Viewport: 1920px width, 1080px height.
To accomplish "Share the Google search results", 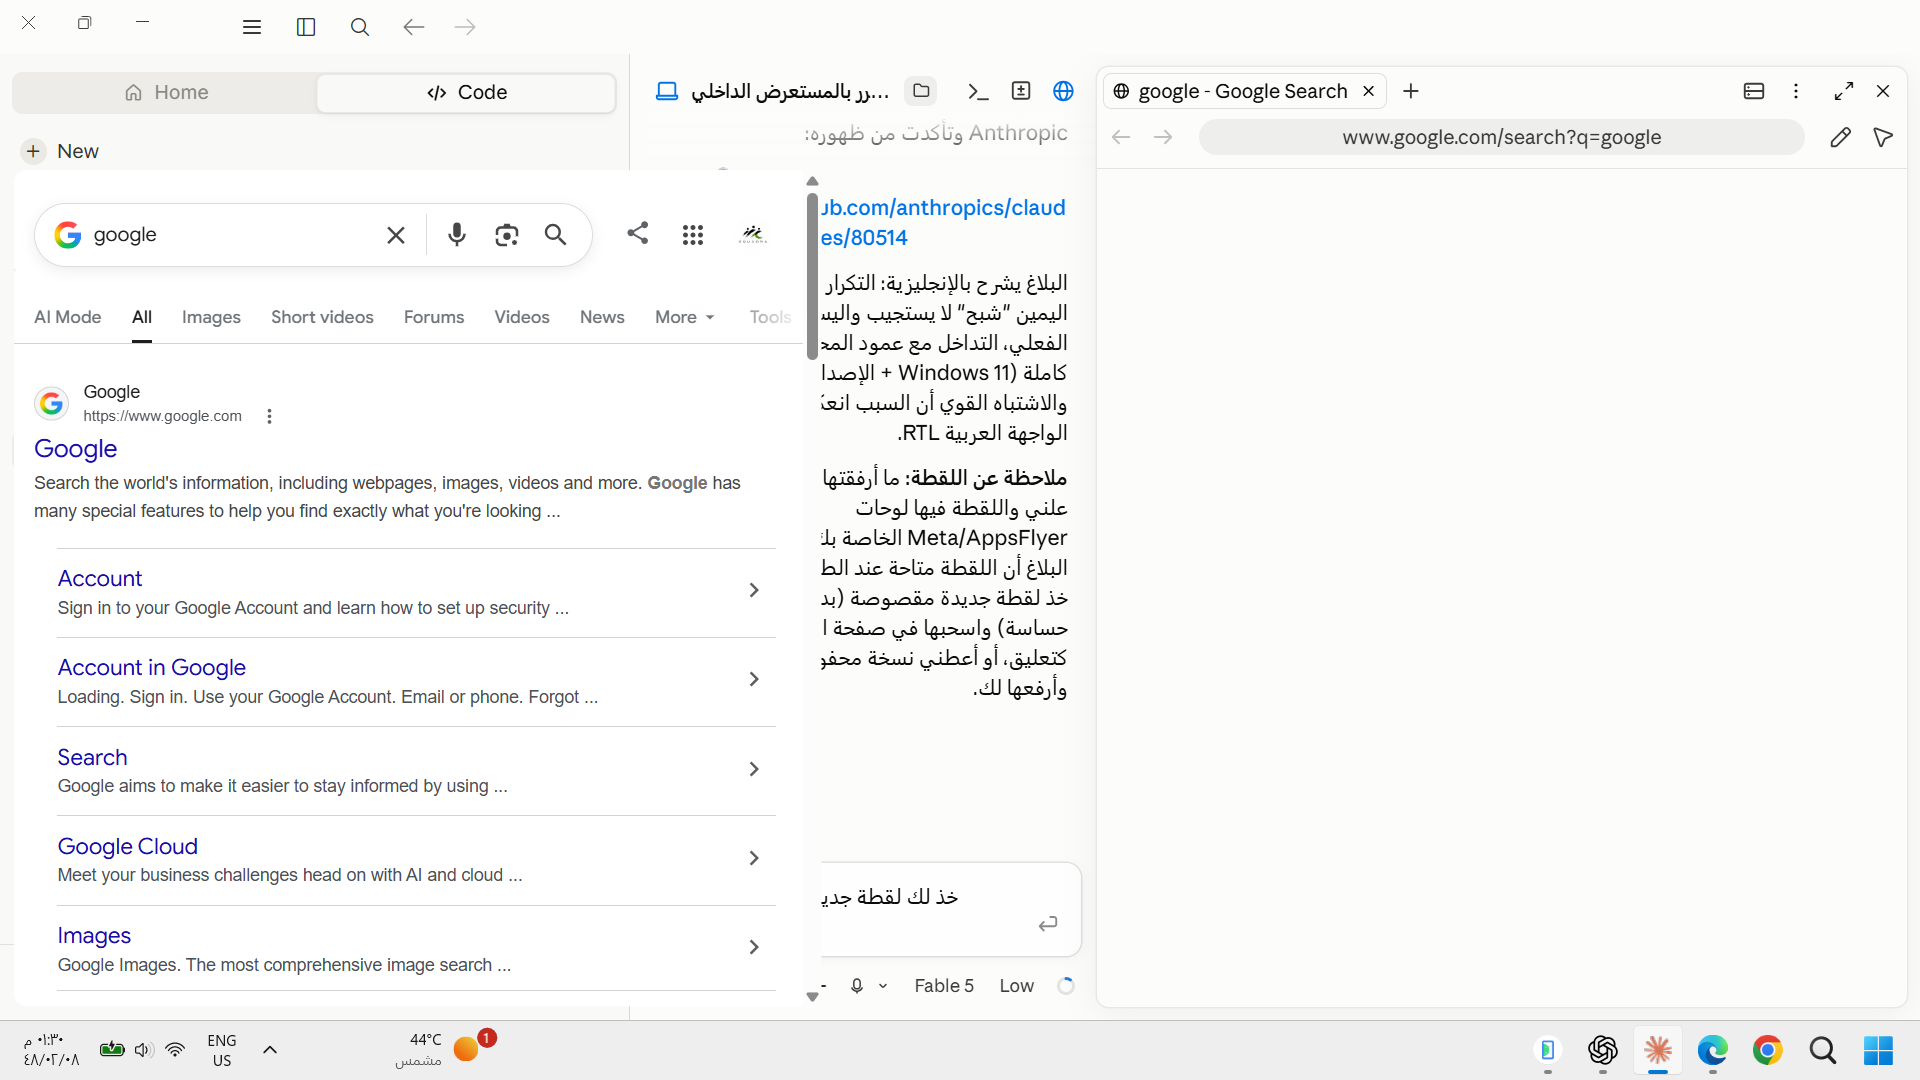I will click(x=638, y=233).
